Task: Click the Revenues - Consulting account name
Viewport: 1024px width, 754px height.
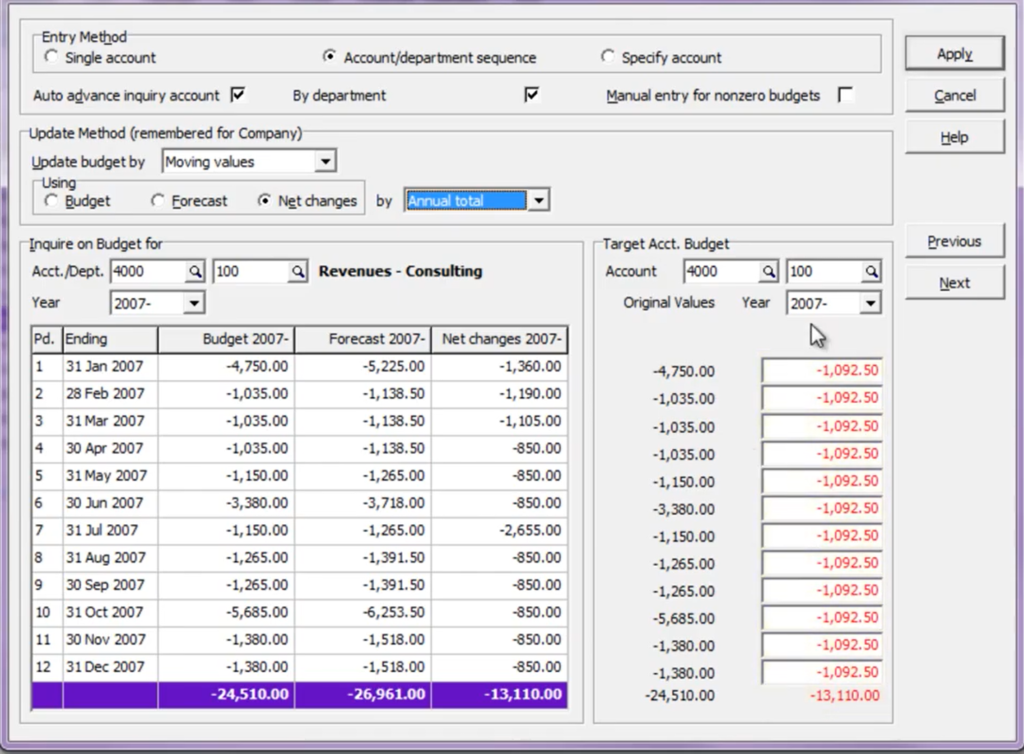Action: coord(400,272)
